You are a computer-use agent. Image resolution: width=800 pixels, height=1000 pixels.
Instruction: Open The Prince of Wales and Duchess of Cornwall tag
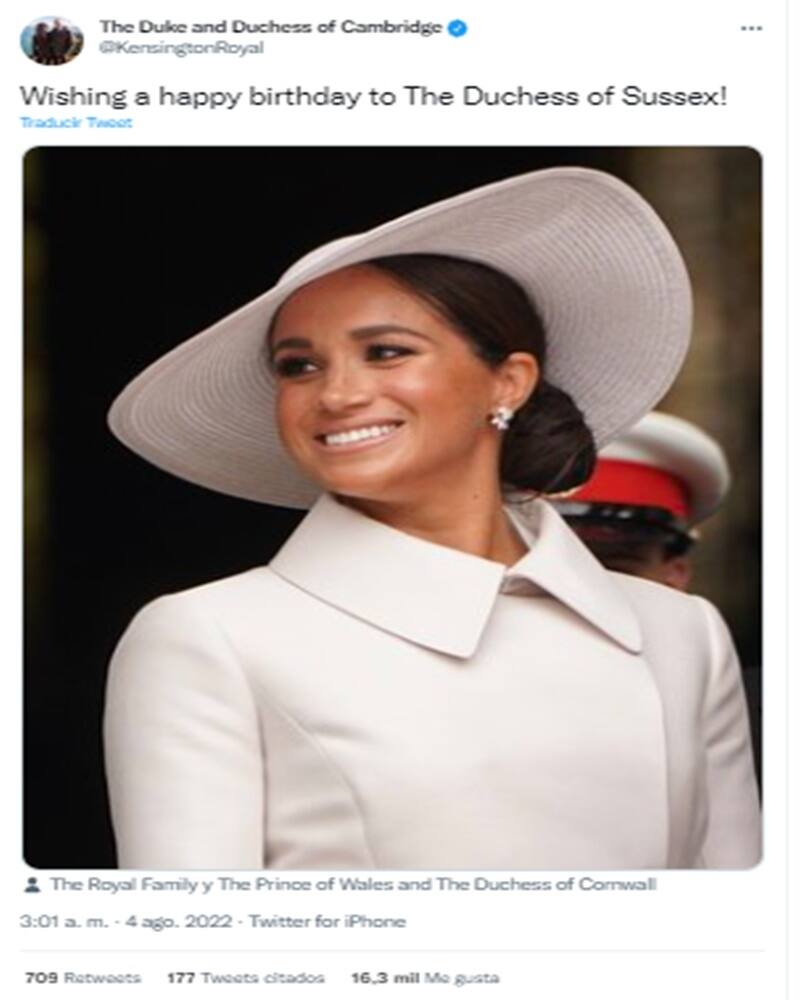(x=438, y=885)
